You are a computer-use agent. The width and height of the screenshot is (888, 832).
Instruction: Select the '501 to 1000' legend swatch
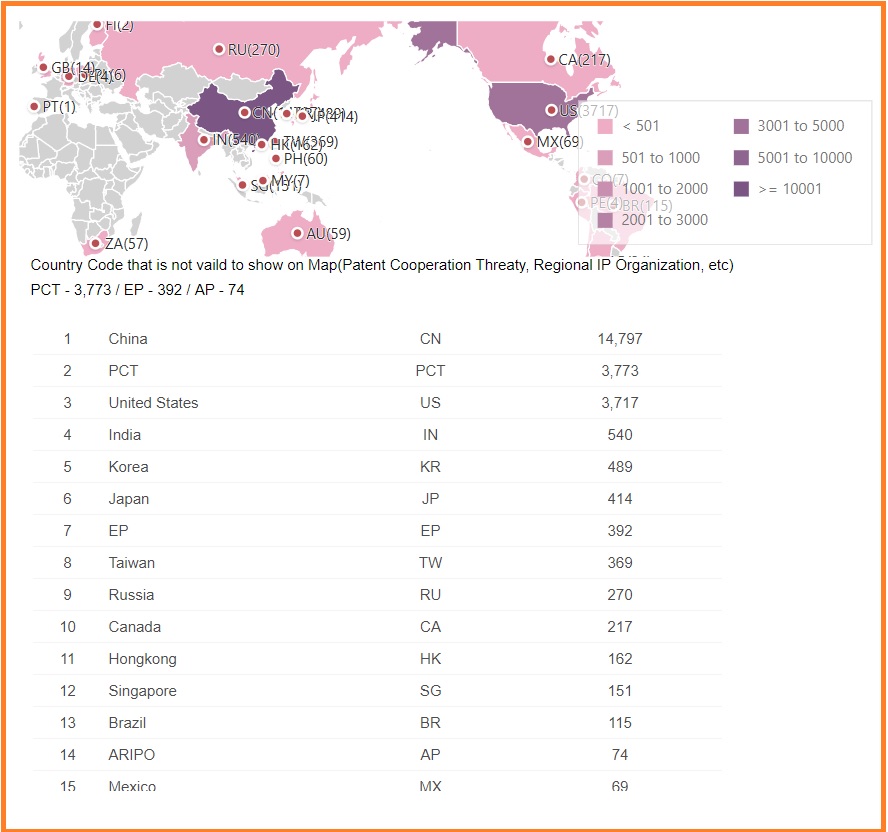(605, 157)
